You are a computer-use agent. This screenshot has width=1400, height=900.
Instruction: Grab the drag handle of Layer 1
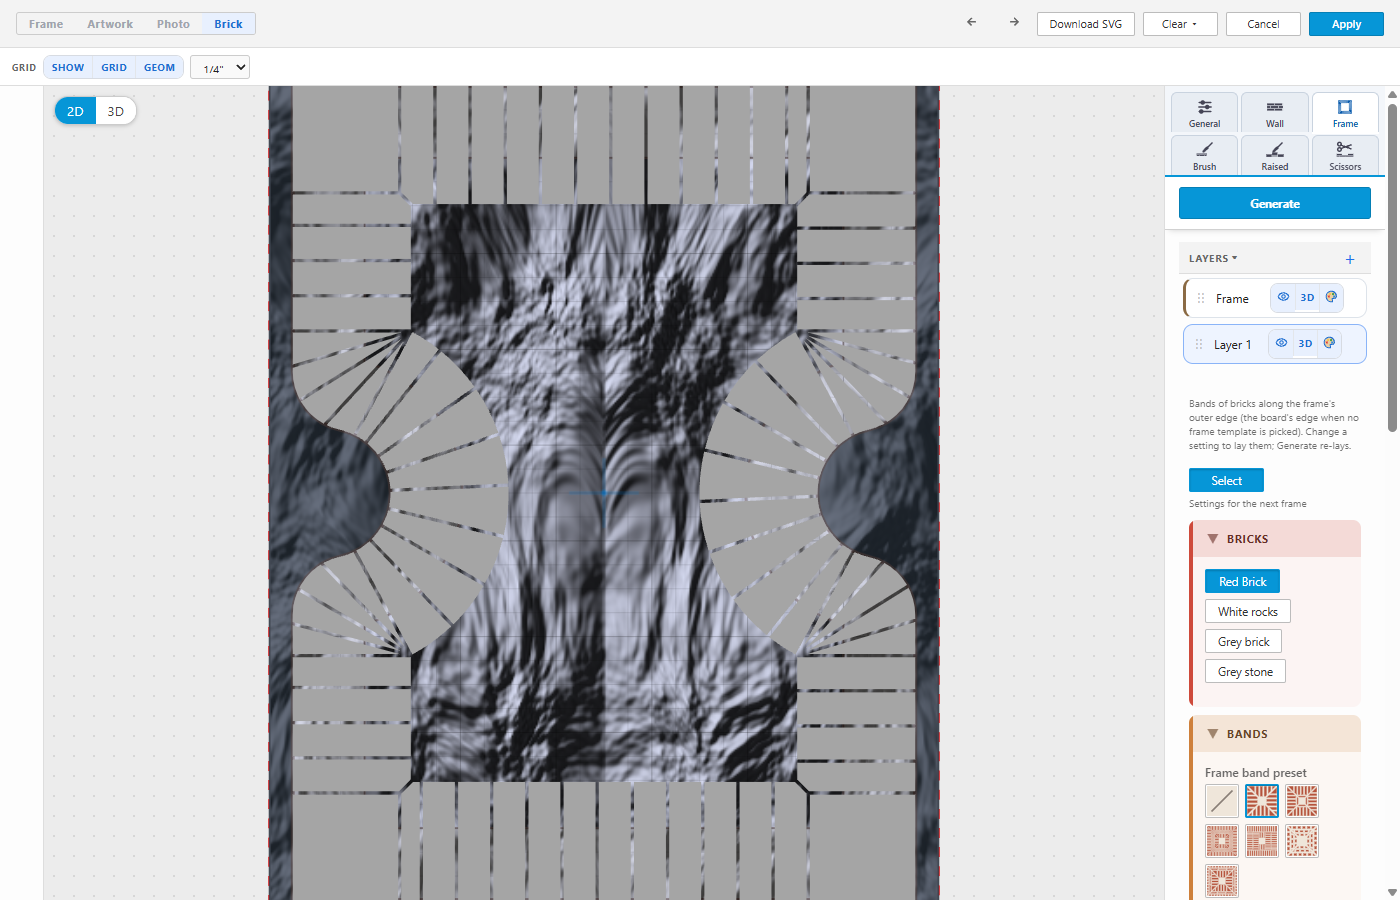pos(1199,344)
